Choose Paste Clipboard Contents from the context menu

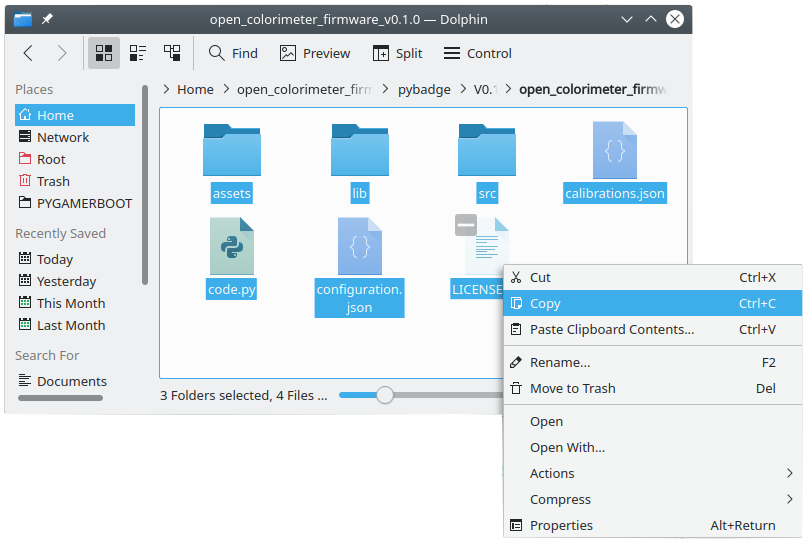653,329
